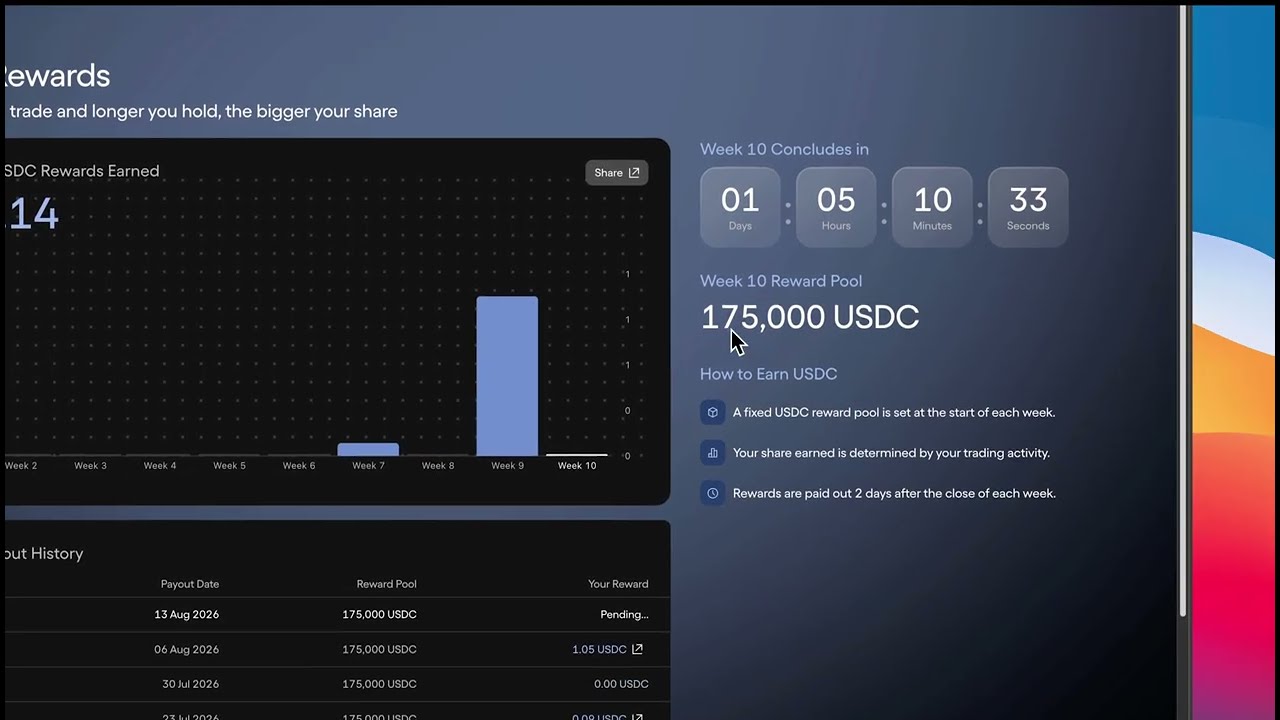The width and height of the screenshot is (1280, 720).
Task: Click the text about rewards paid out 2 days
Action: click(894, 493)
